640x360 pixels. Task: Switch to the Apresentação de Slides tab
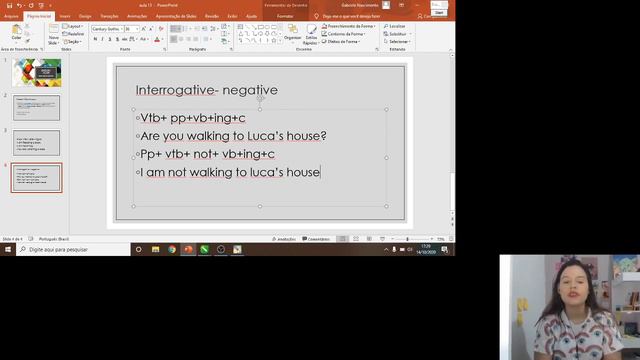pyautogui.click(x=176, y=16)
